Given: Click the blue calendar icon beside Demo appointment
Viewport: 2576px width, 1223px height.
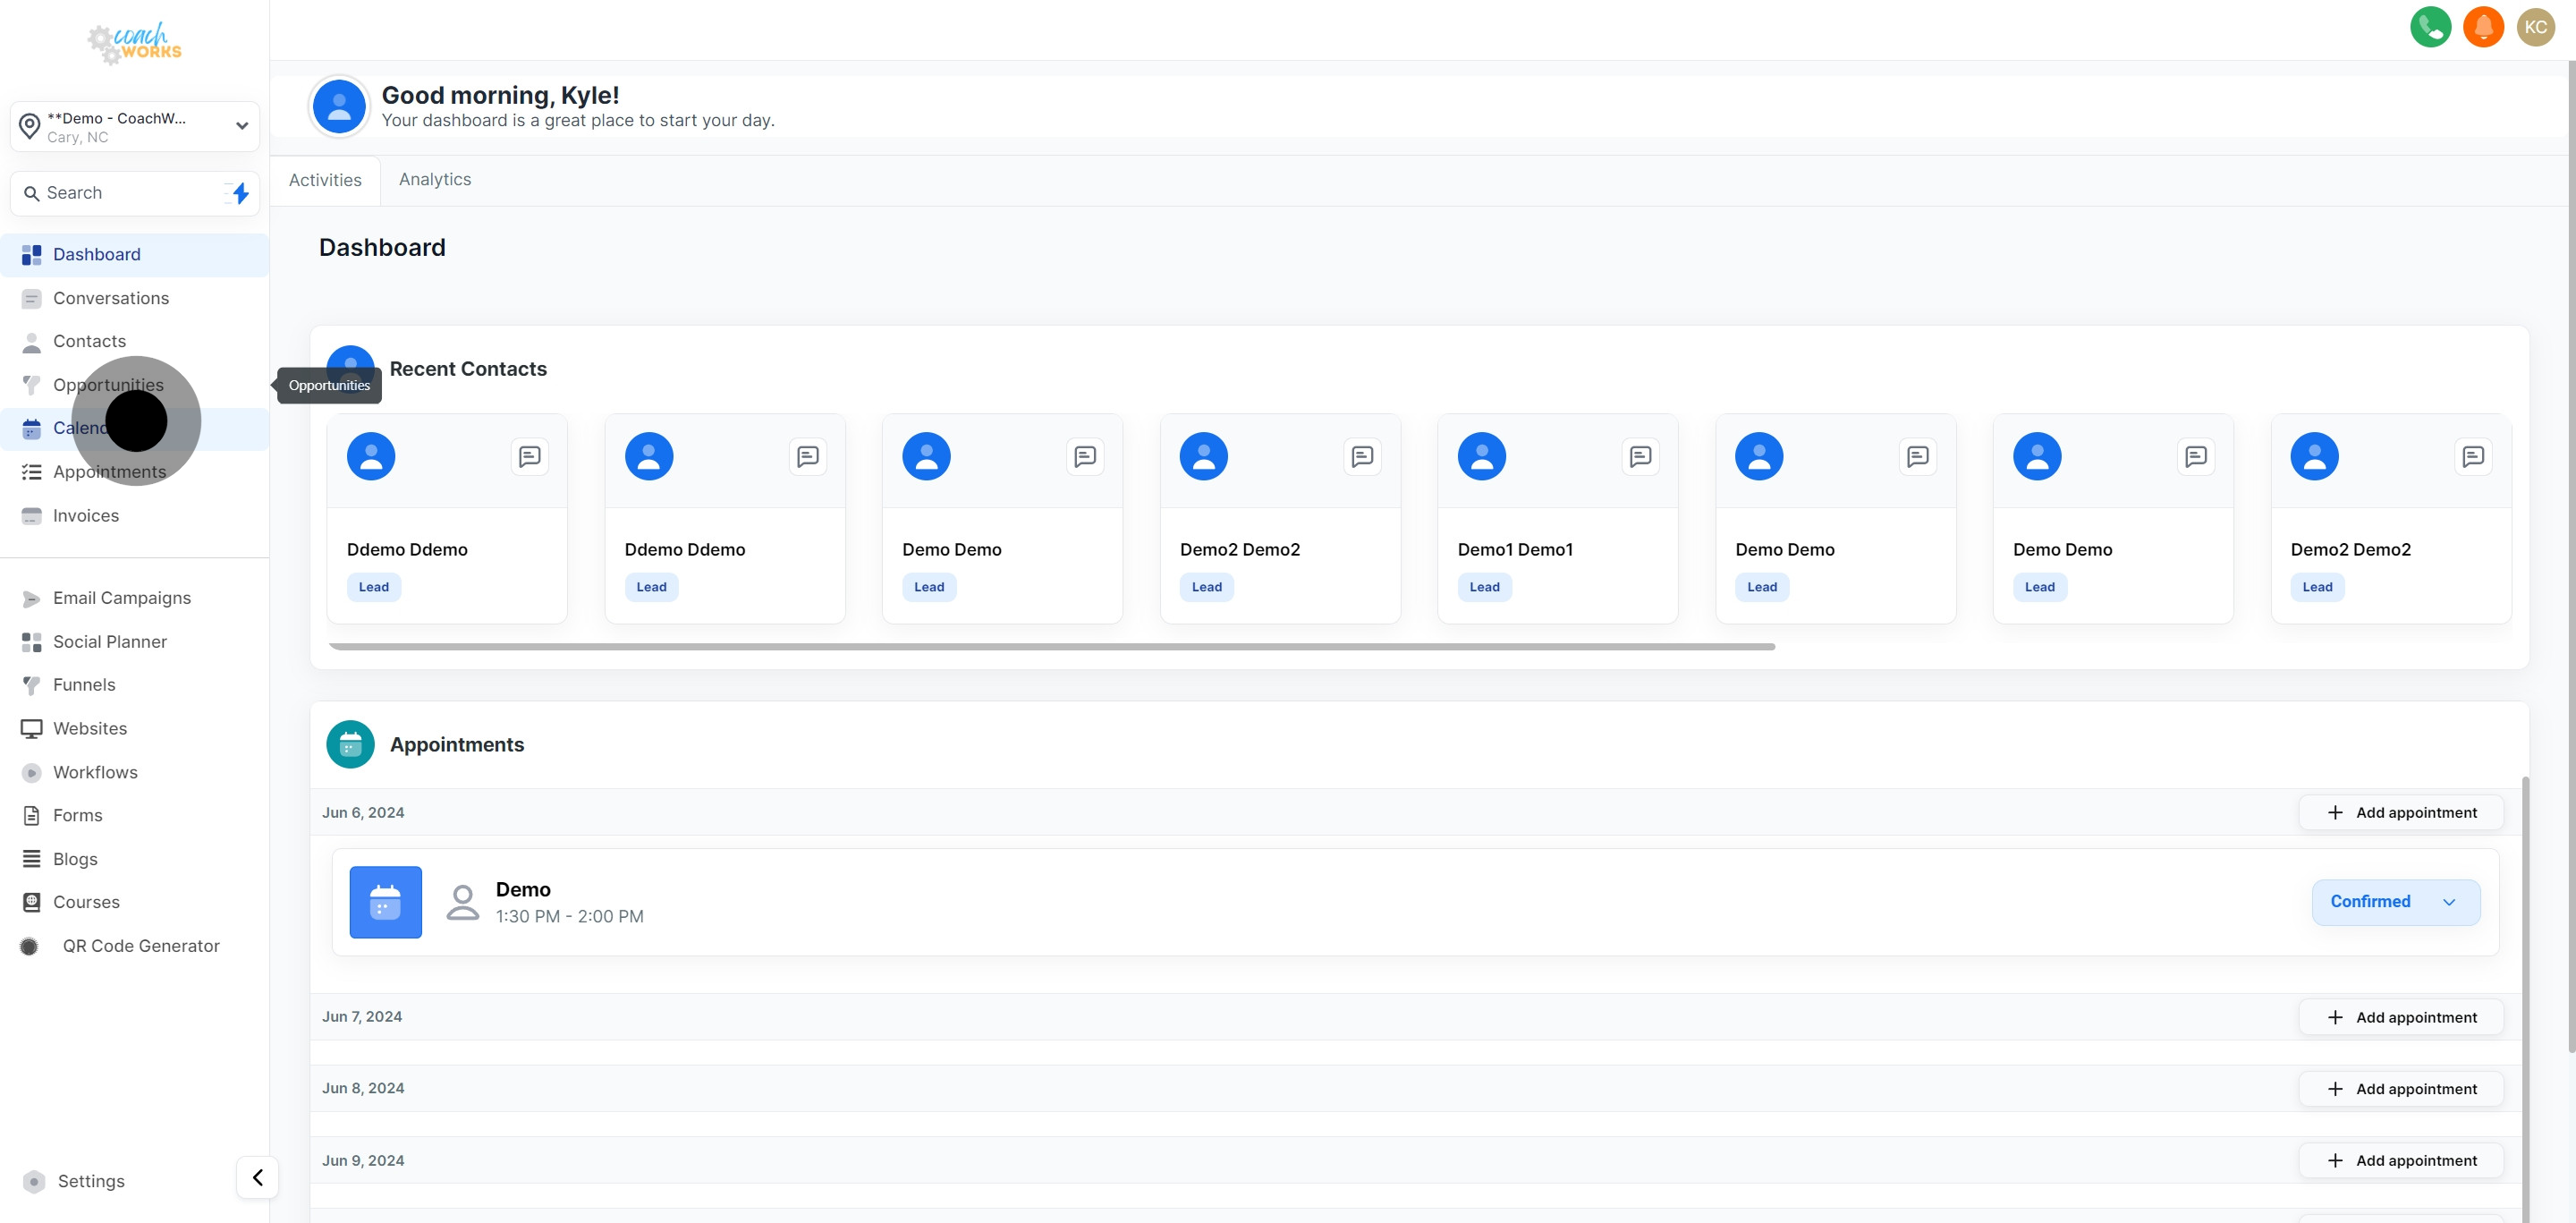Looking at the screenshot, I should click(385, 902).
